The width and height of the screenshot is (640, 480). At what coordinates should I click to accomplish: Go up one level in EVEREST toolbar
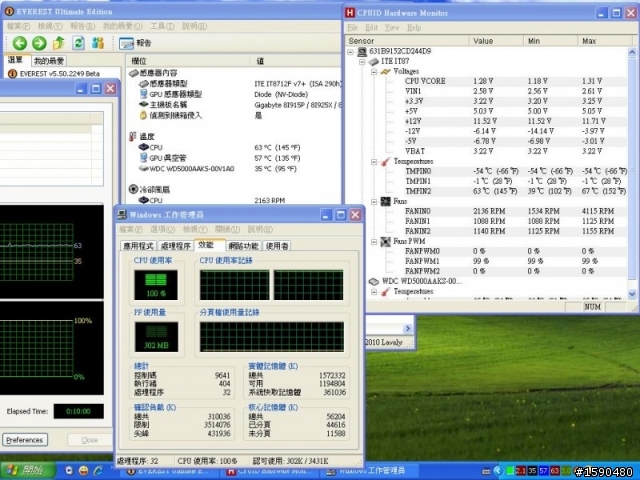coord(59,43)
